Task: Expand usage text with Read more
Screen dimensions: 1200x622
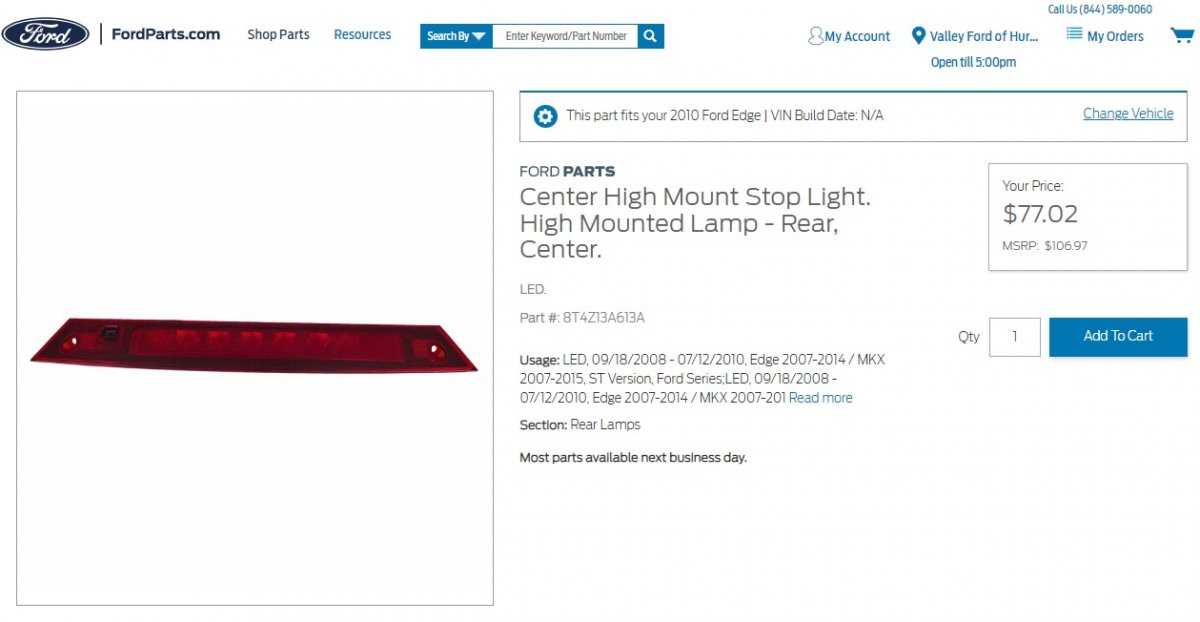Action: [820, 398]
